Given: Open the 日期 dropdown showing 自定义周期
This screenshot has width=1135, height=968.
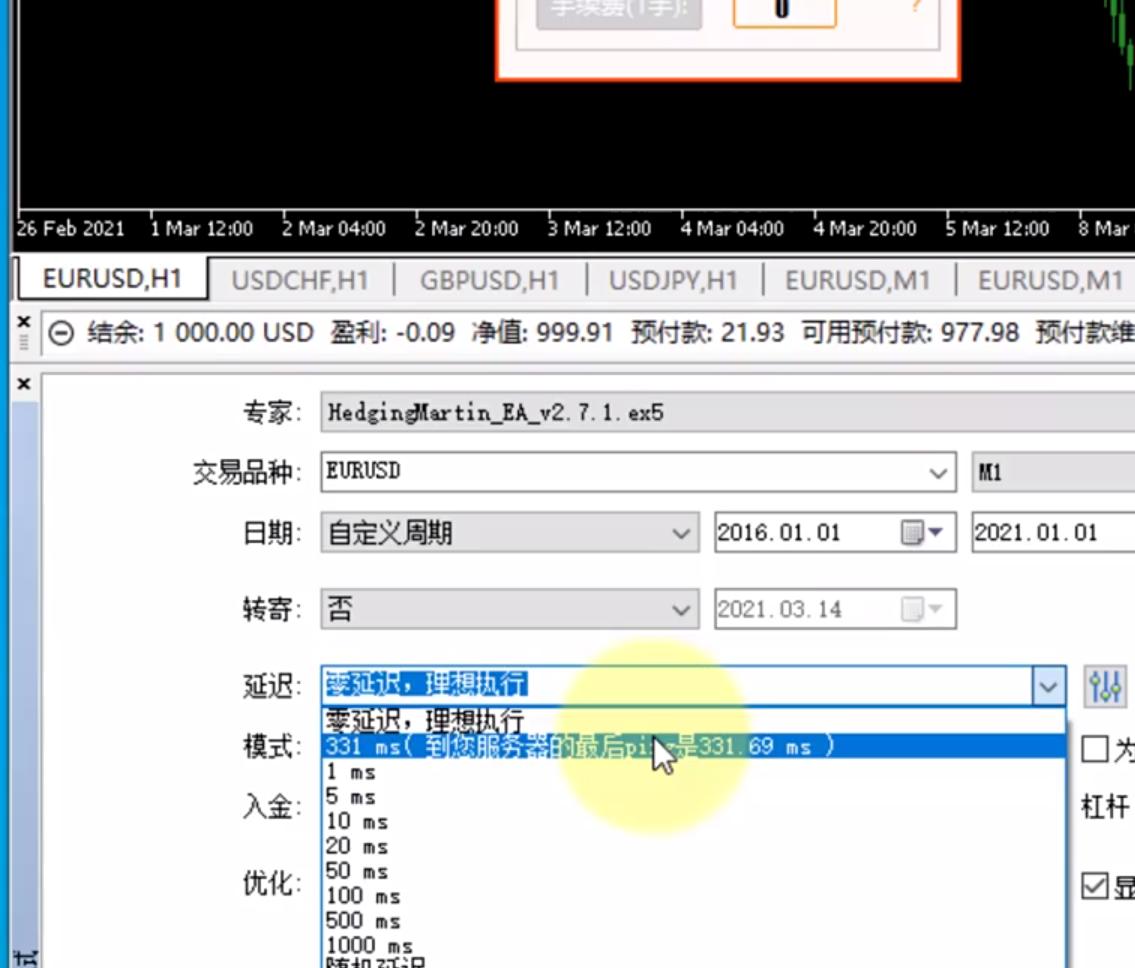Looking at the screenshot, I should click(x=684, y=532).
